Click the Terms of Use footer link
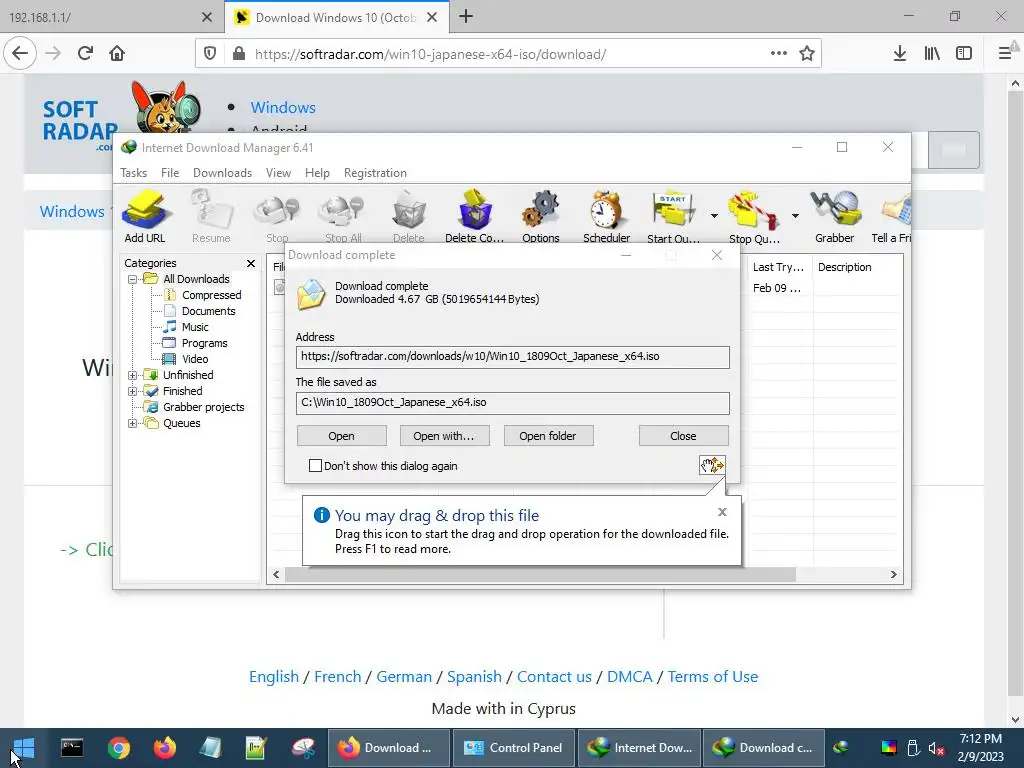This screenshot has width=1024, height=768. tap(712, 677)
